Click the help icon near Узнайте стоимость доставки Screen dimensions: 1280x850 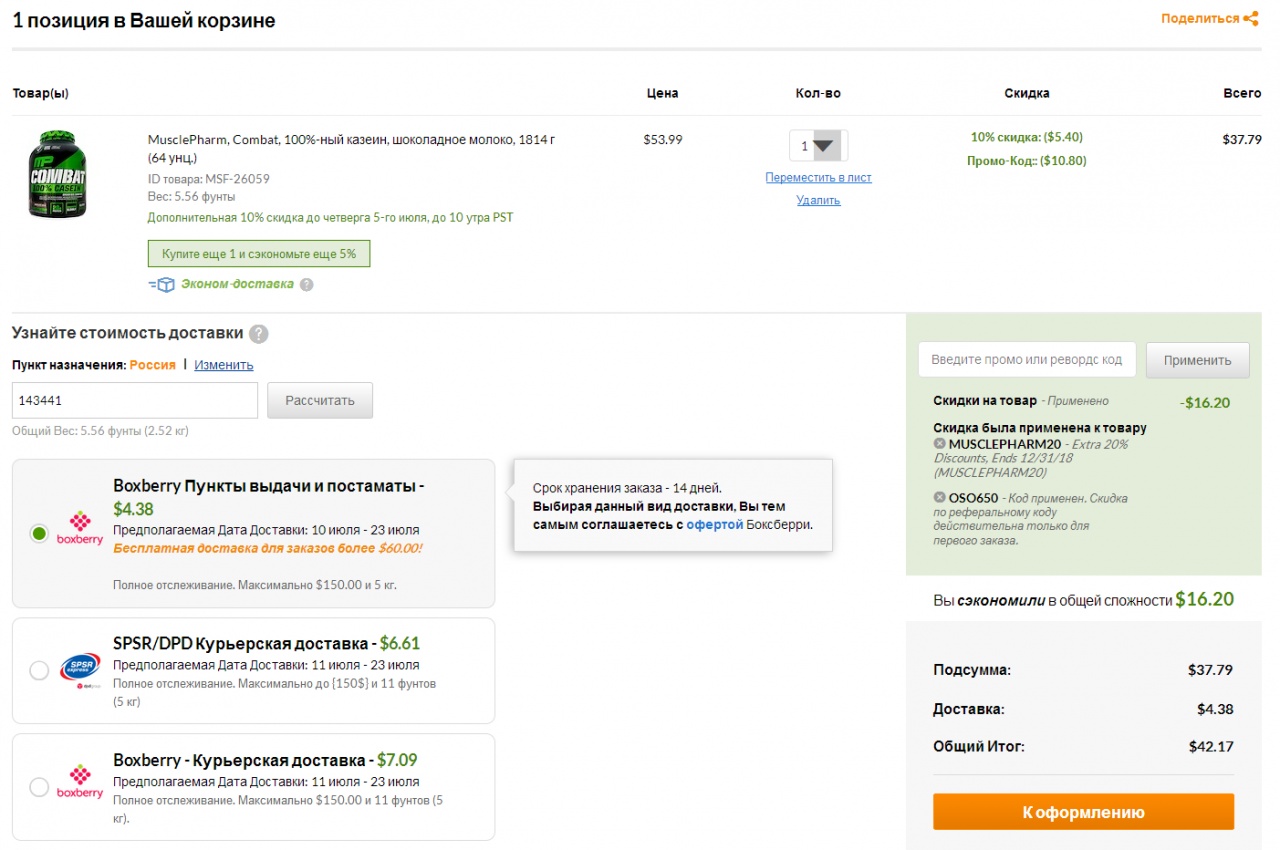[x=258, y=334]
